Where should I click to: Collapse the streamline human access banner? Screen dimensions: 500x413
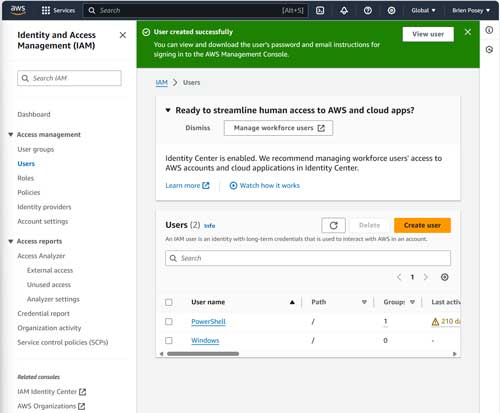(x=168, y=110)
